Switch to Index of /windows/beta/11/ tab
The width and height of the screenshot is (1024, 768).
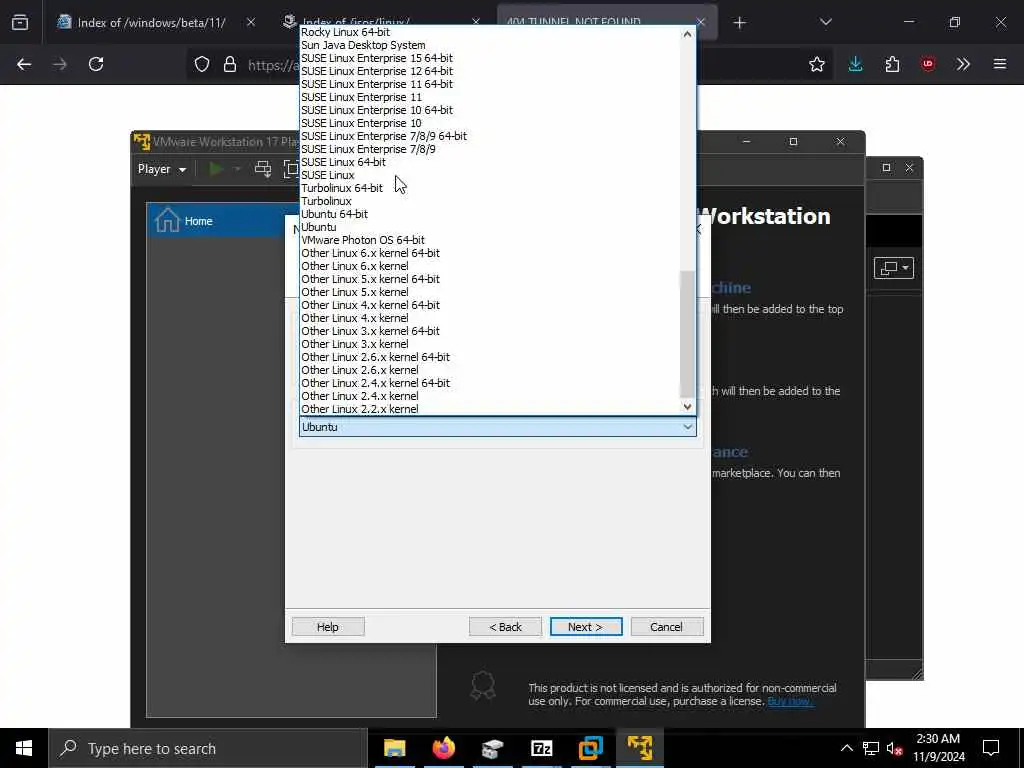[151, 22]
